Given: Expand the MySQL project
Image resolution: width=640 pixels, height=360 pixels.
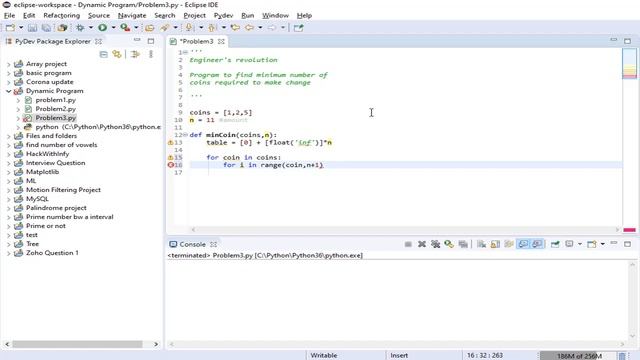Looking at the screenshot, I should pos(9,199).
